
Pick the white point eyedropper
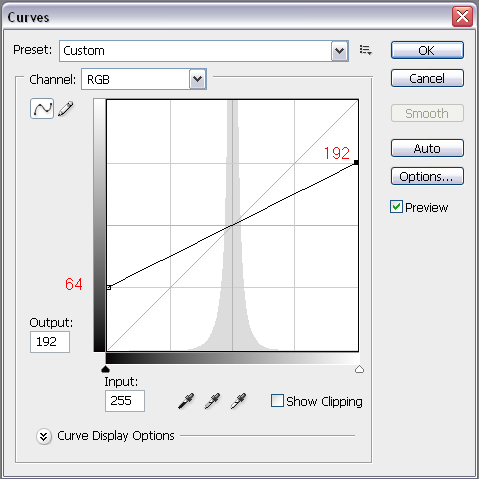point(238,401)
